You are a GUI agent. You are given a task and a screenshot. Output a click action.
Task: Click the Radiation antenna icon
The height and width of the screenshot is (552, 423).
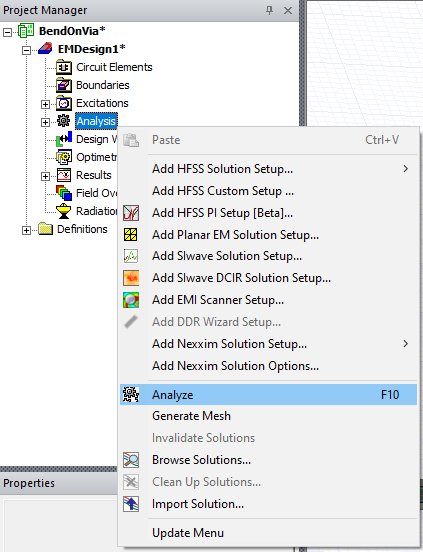click(x=64, y=211)
